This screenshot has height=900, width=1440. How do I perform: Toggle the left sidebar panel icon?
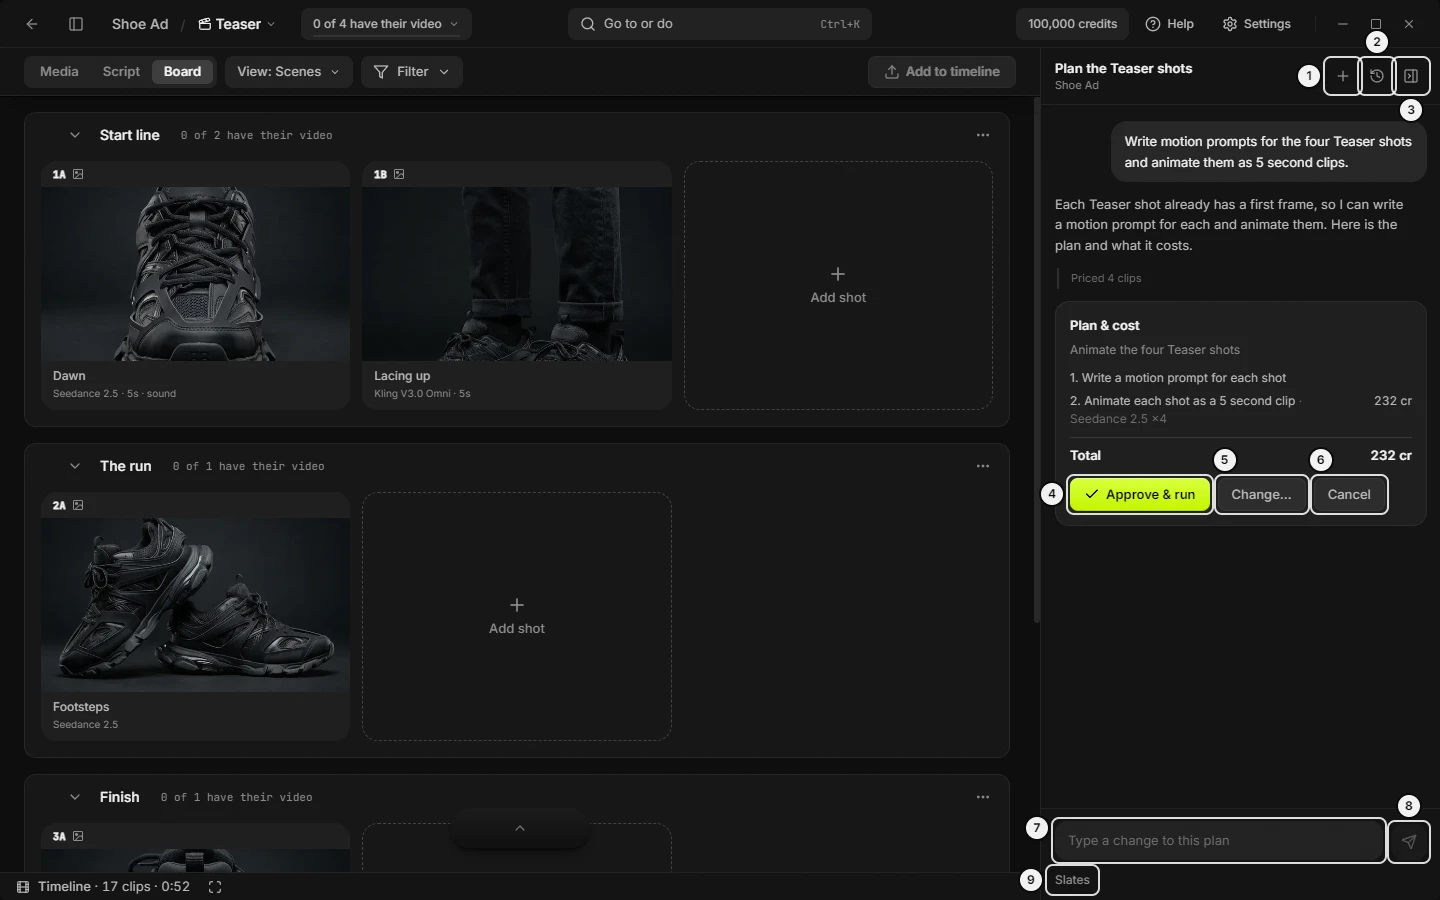point(76,24)
